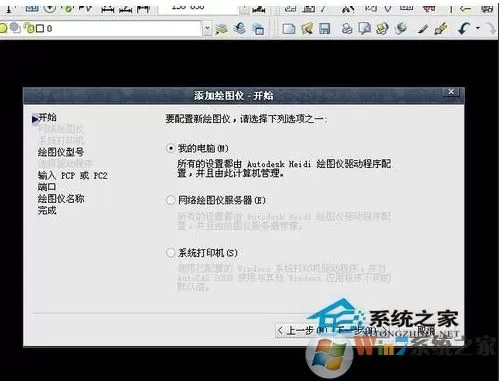This screenshot has height=381, width=503.
Task: Select the 完成 step
Action: 47,210
